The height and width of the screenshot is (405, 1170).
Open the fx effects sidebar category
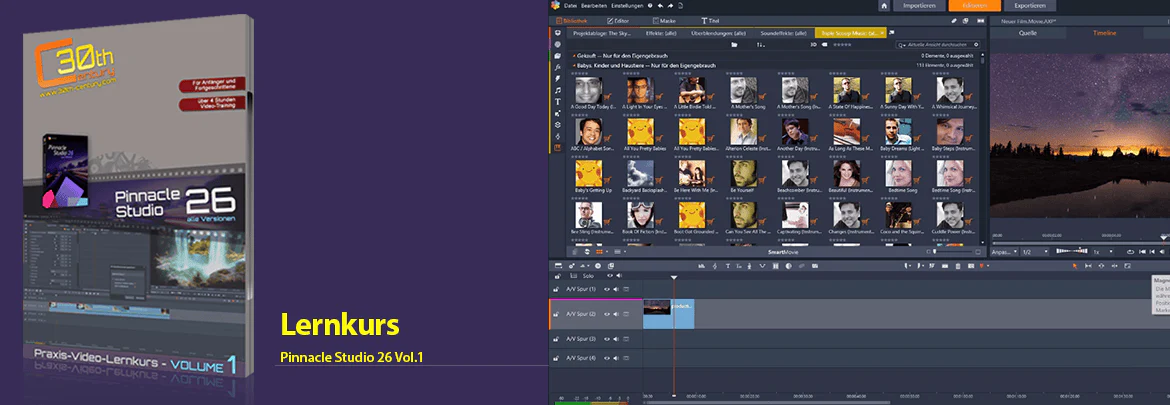tap(557, 67)
